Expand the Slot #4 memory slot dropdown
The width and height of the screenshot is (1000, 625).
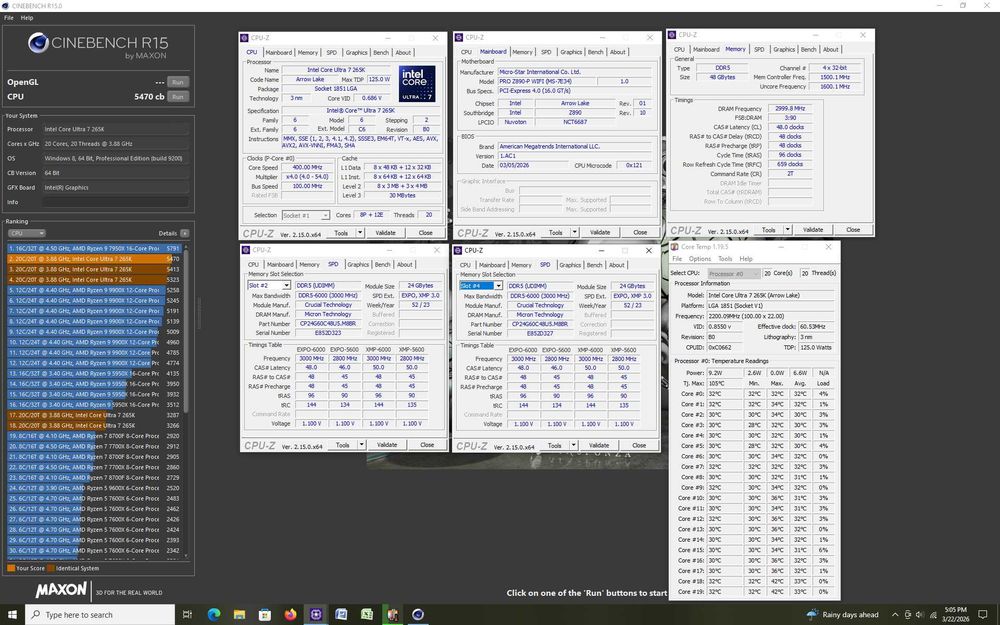click(x=498, y=286)
